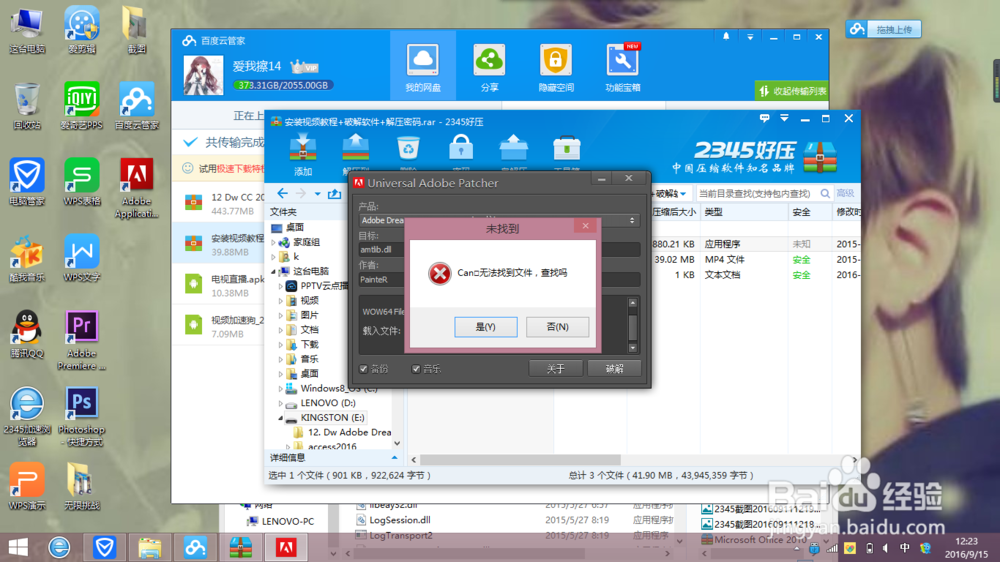Click the toolbox icon in 2345好压 toolbar
This screenshot has width=1000, height=562.
click(x=566, y=148)
